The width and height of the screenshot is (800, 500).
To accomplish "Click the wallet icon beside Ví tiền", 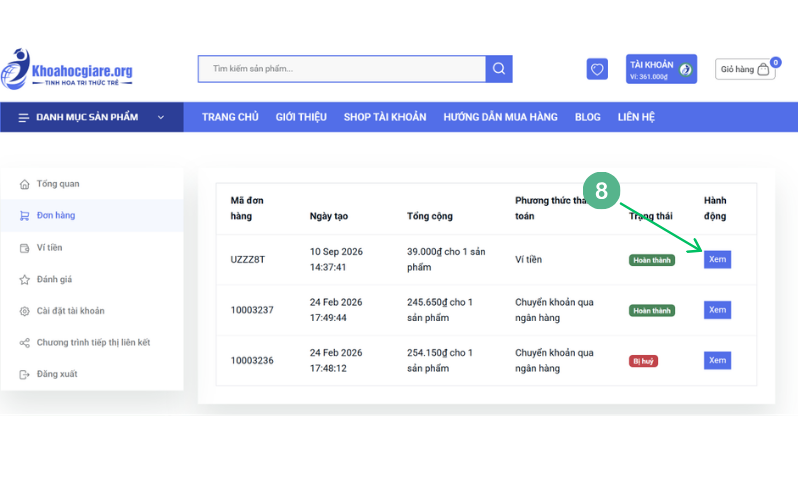I will pyautogui.click(x=24, y=248).
